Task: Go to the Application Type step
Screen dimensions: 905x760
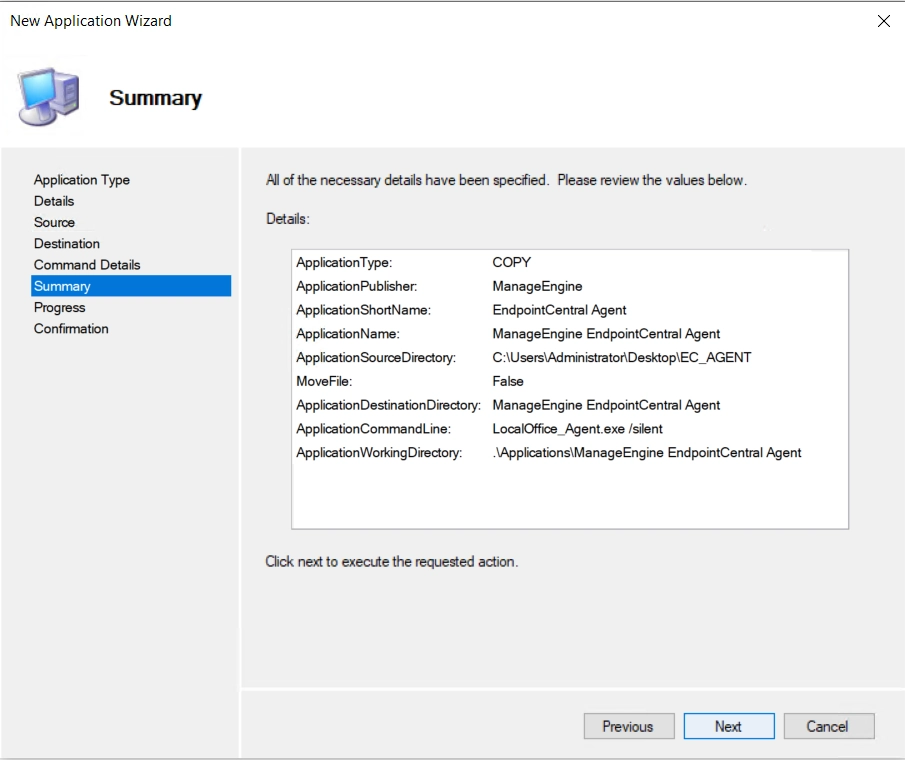Action: coord(81,179)
